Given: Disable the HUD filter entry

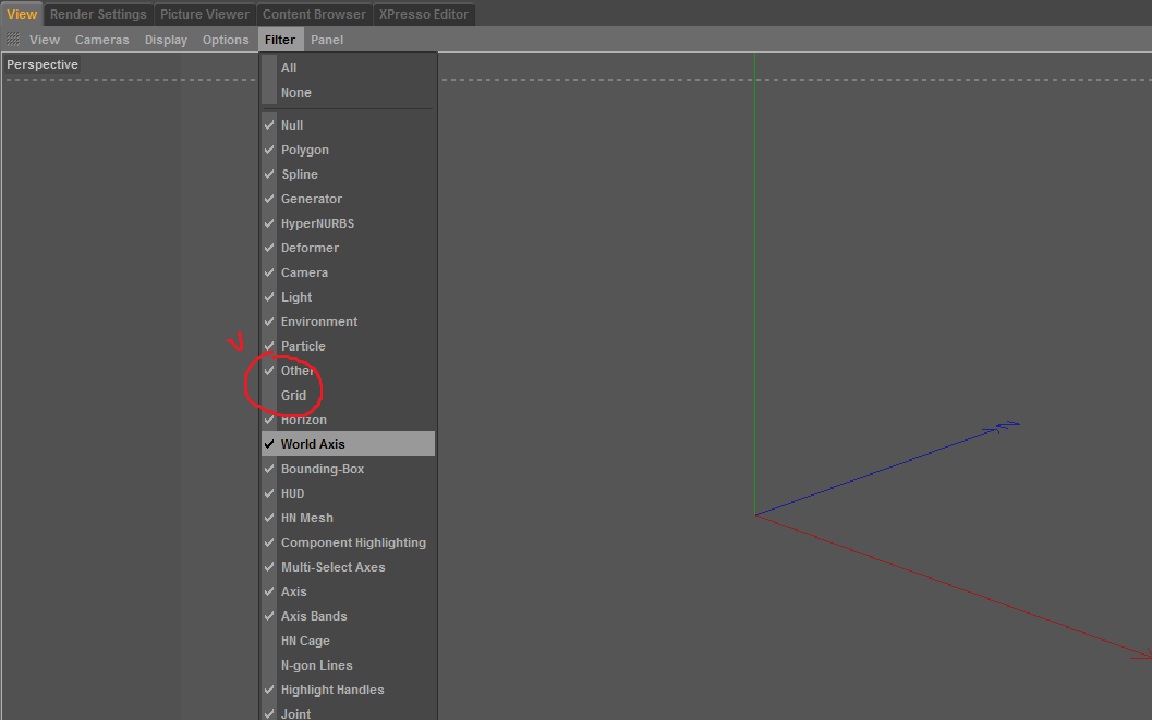Looking at the screenshot, I should click(x=293, y=493).
